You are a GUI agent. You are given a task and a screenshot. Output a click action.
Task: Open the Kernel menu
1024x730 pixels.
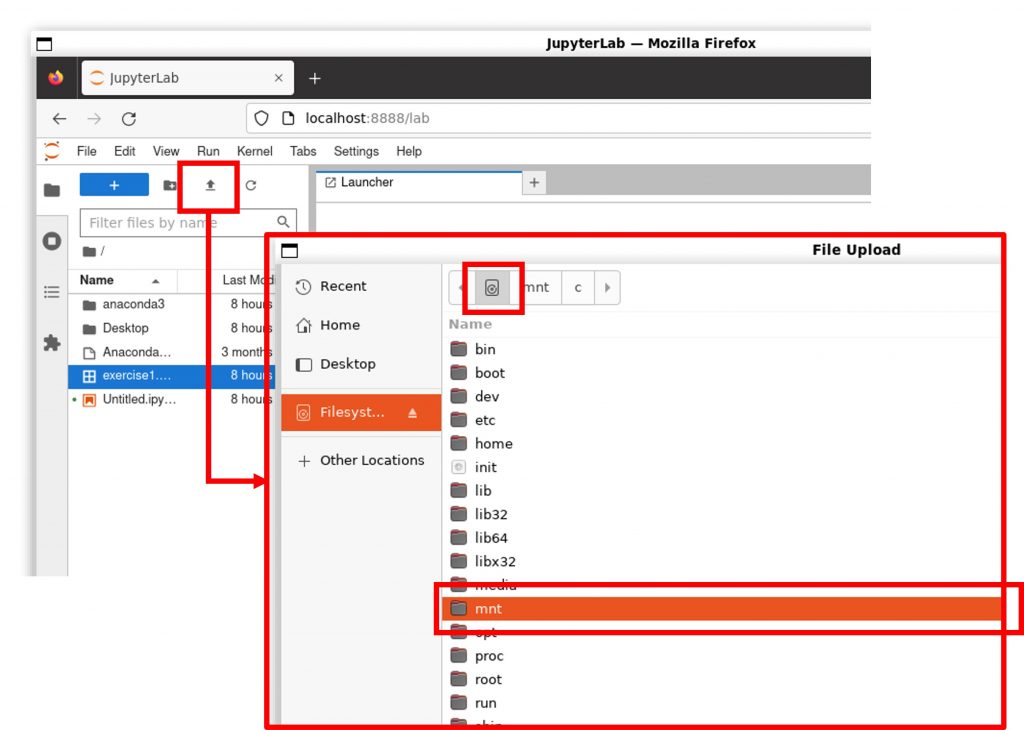coord(254,152)
